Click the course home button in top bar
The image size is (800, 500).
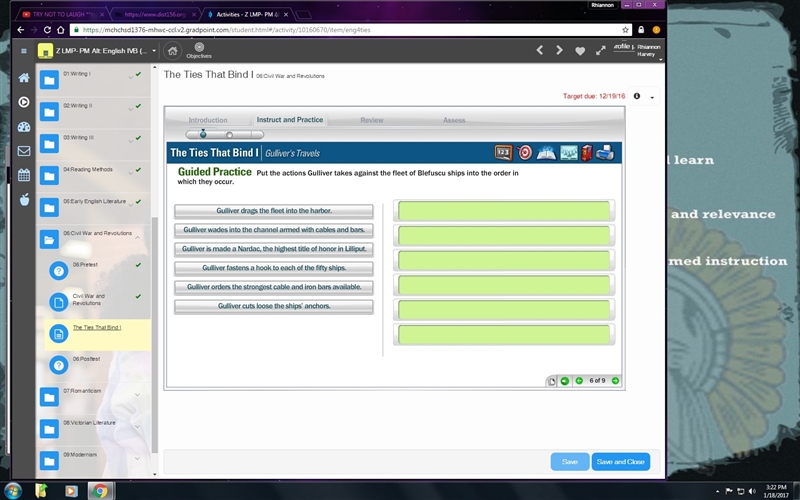[x=172, y=51]
